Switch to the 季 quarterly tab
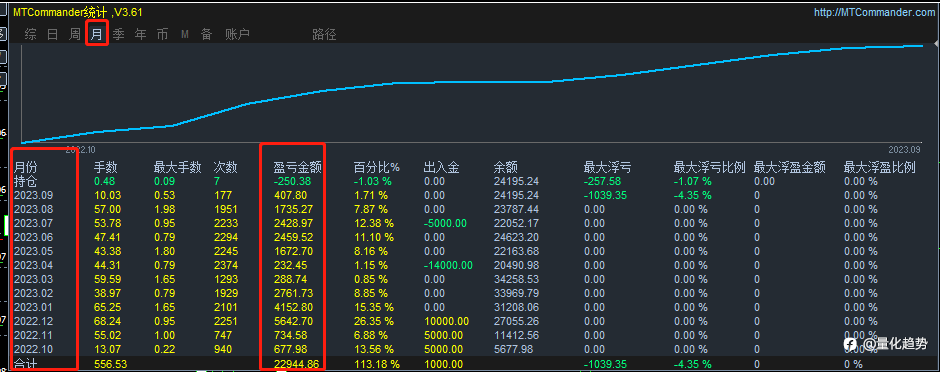 119,34
